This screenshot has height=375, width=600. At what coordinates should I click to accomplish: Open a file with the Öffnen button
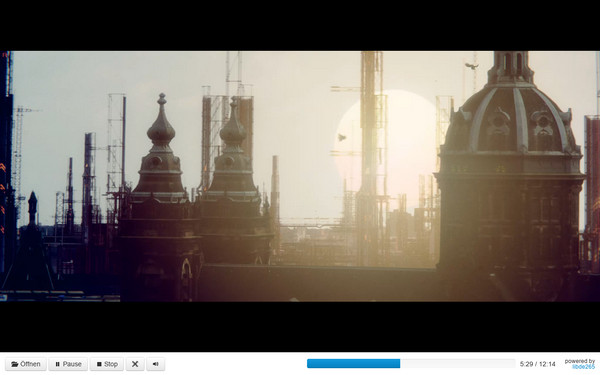[26, 364]
